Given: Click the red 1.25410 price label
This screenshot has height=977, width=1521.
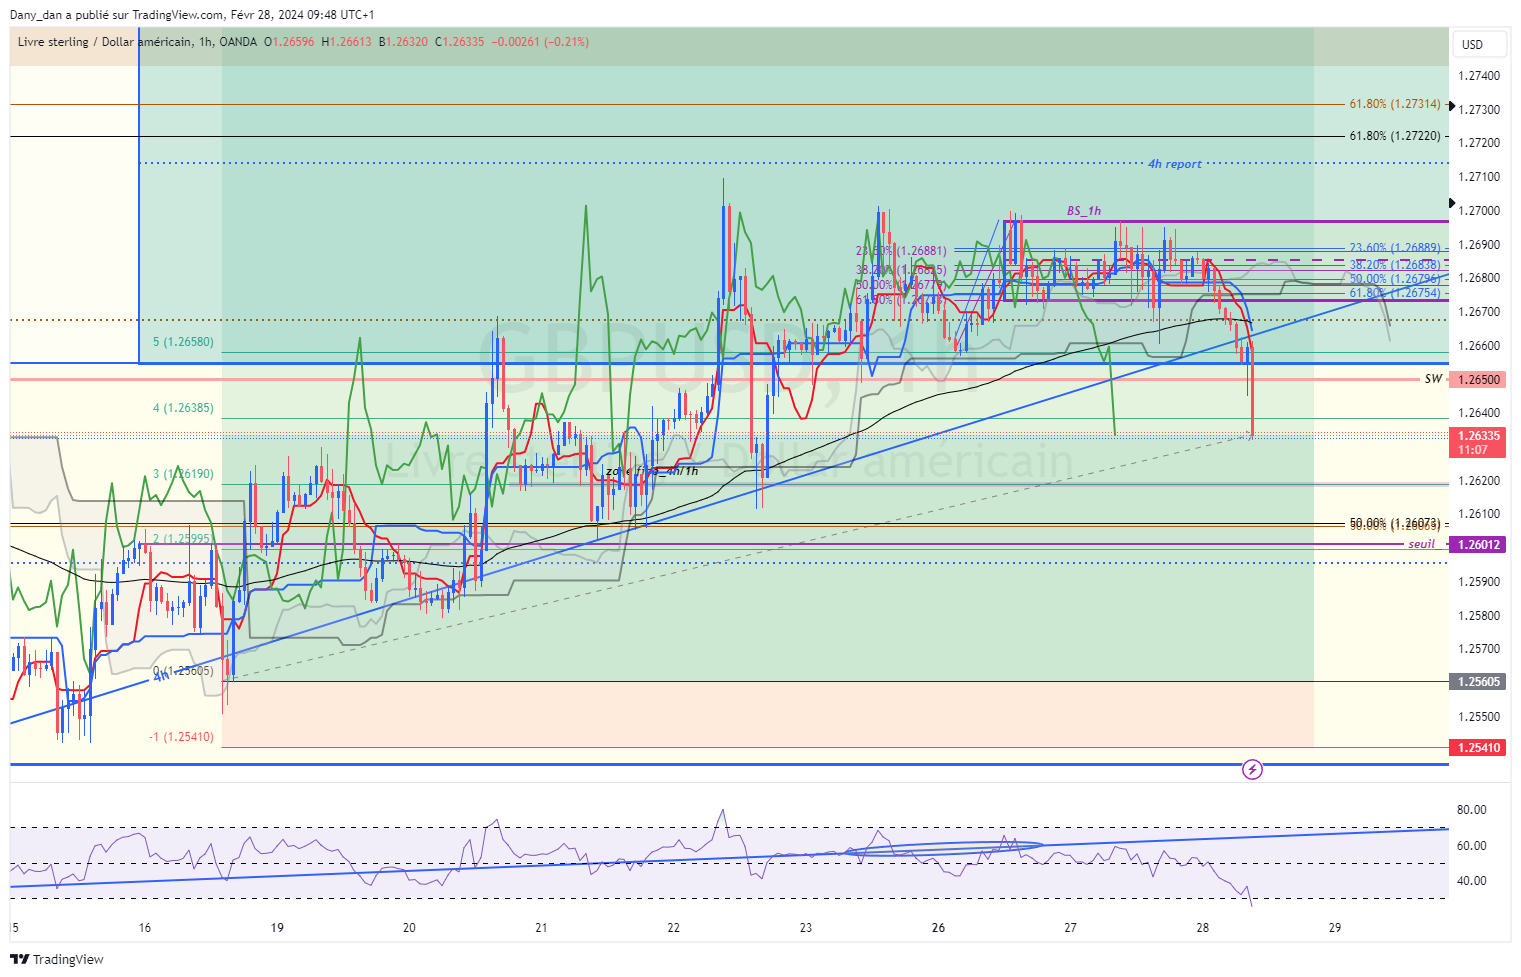Looking at the screenshot, I should tap(1479, 748).
